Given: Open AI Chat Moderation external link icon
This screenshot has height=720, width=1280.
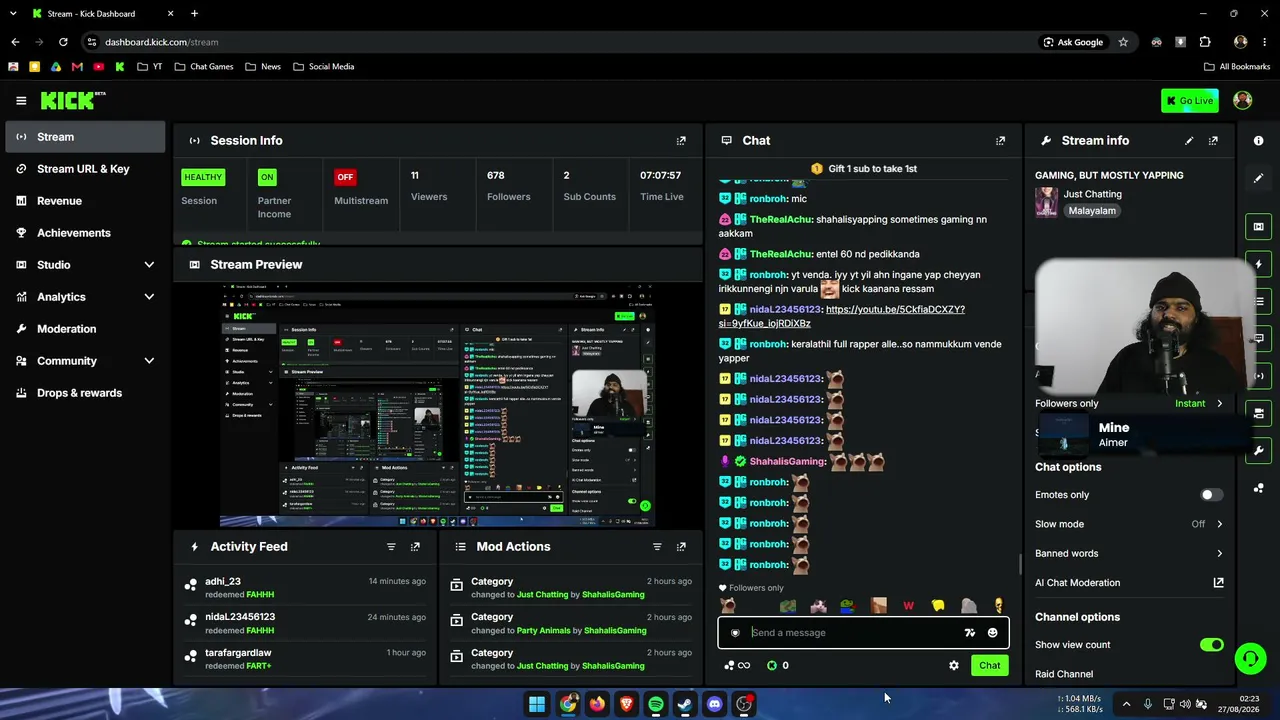Looking at the screenshot, I should coord(1218,583).
